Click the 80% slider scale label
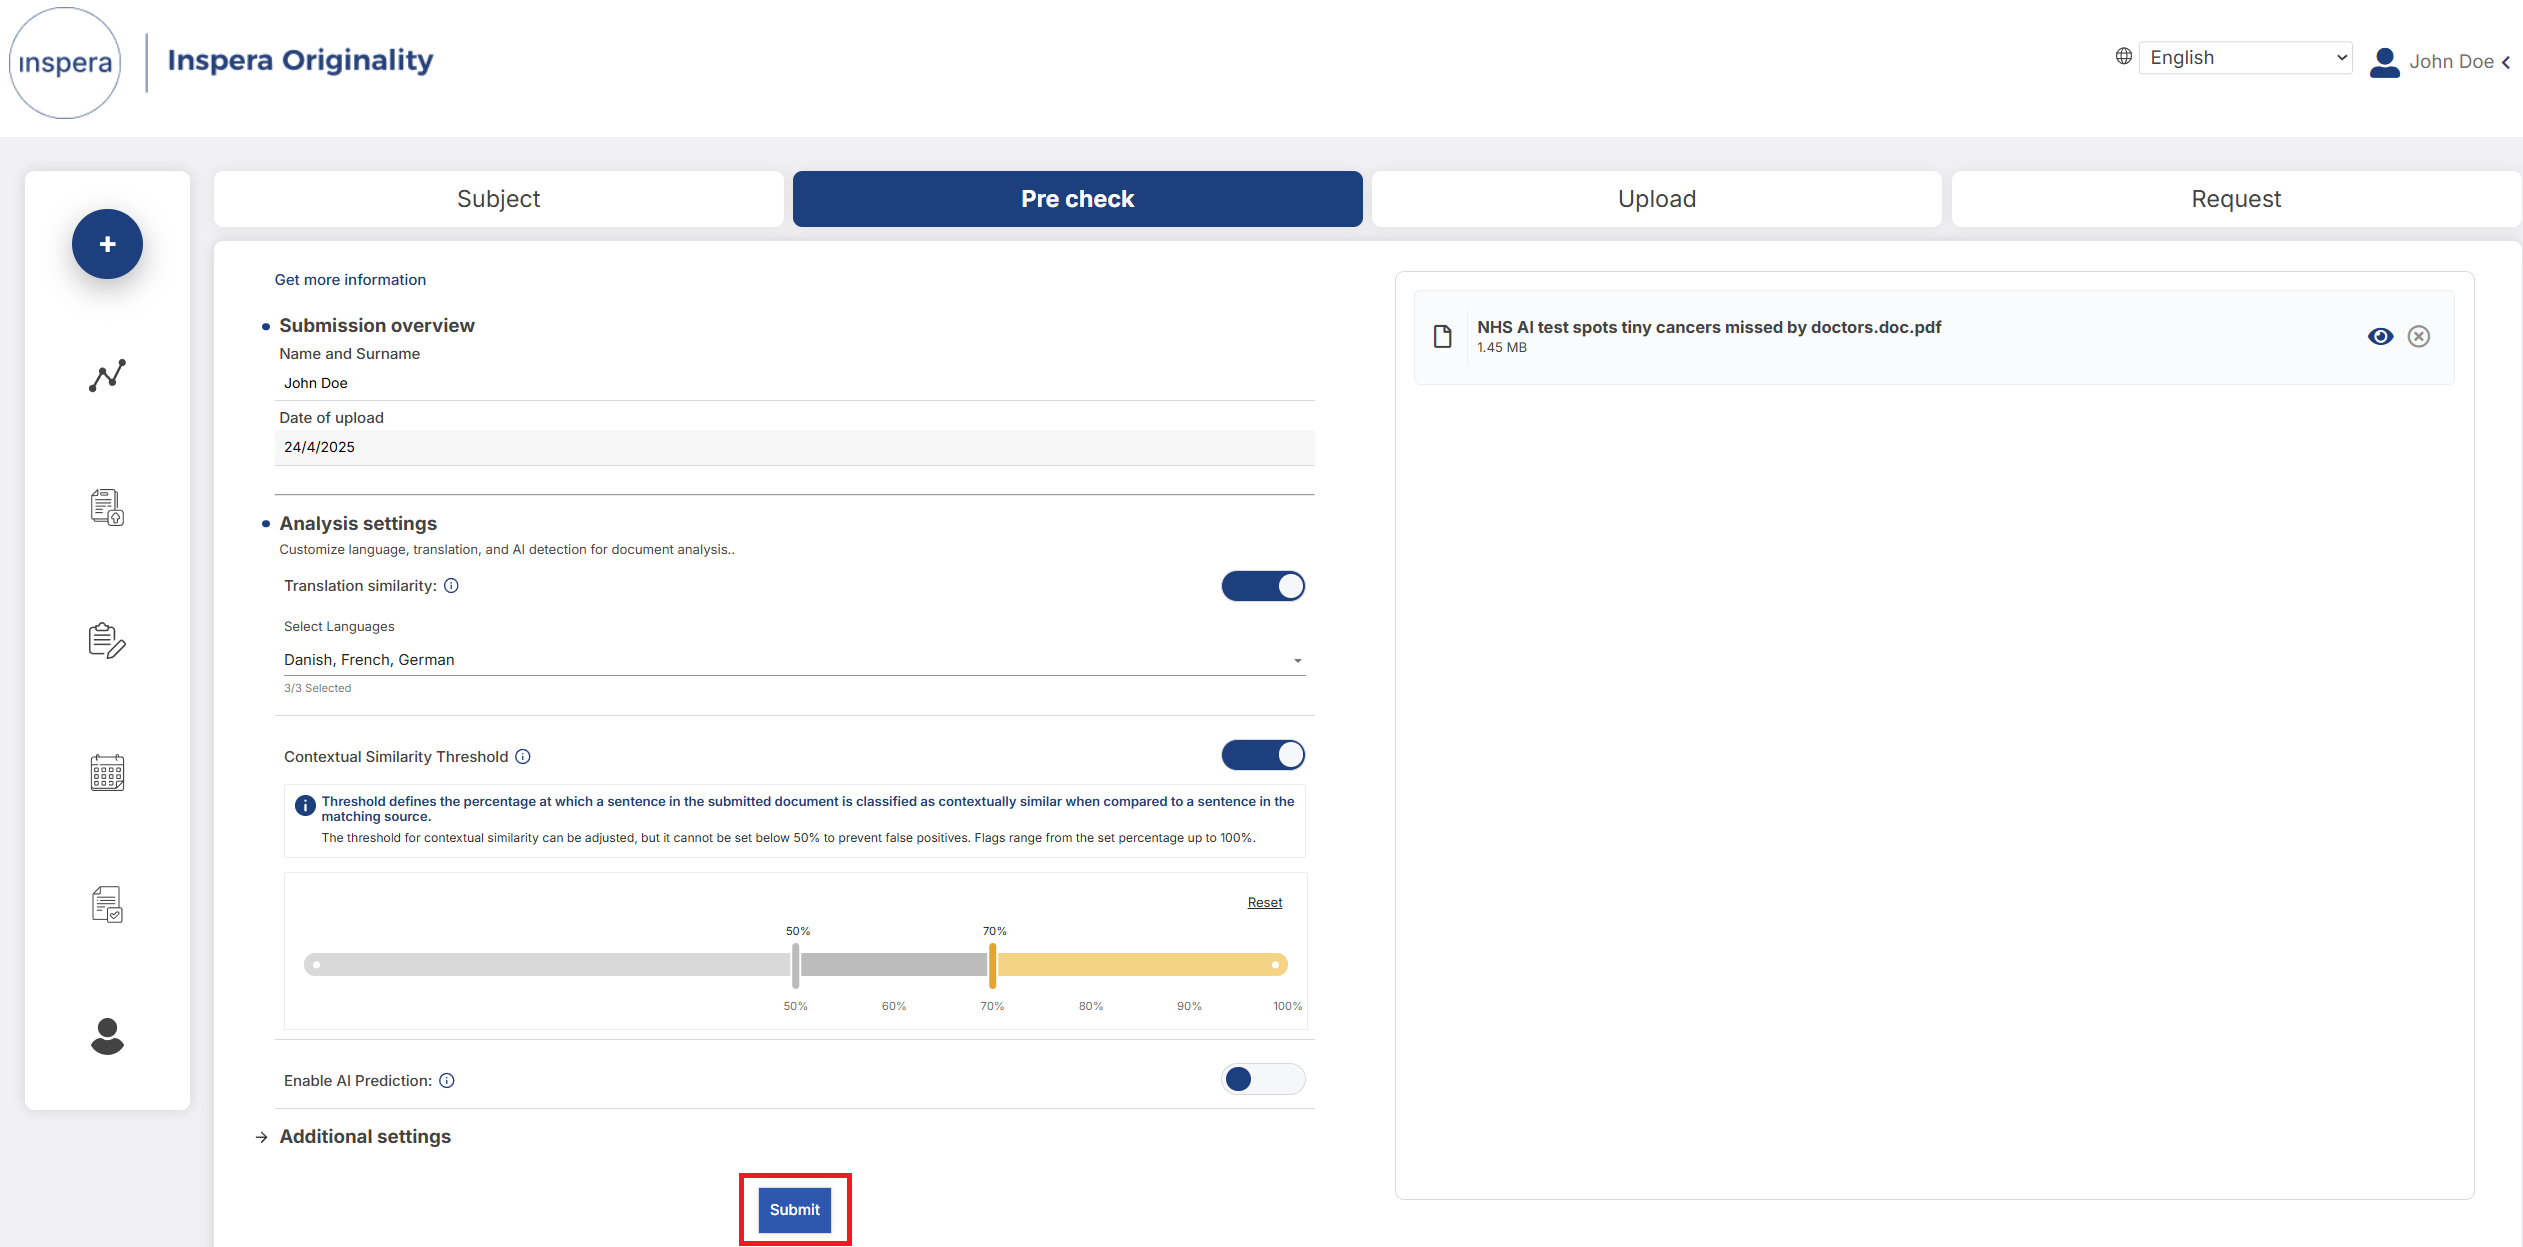 (x=1091, y=1006)
